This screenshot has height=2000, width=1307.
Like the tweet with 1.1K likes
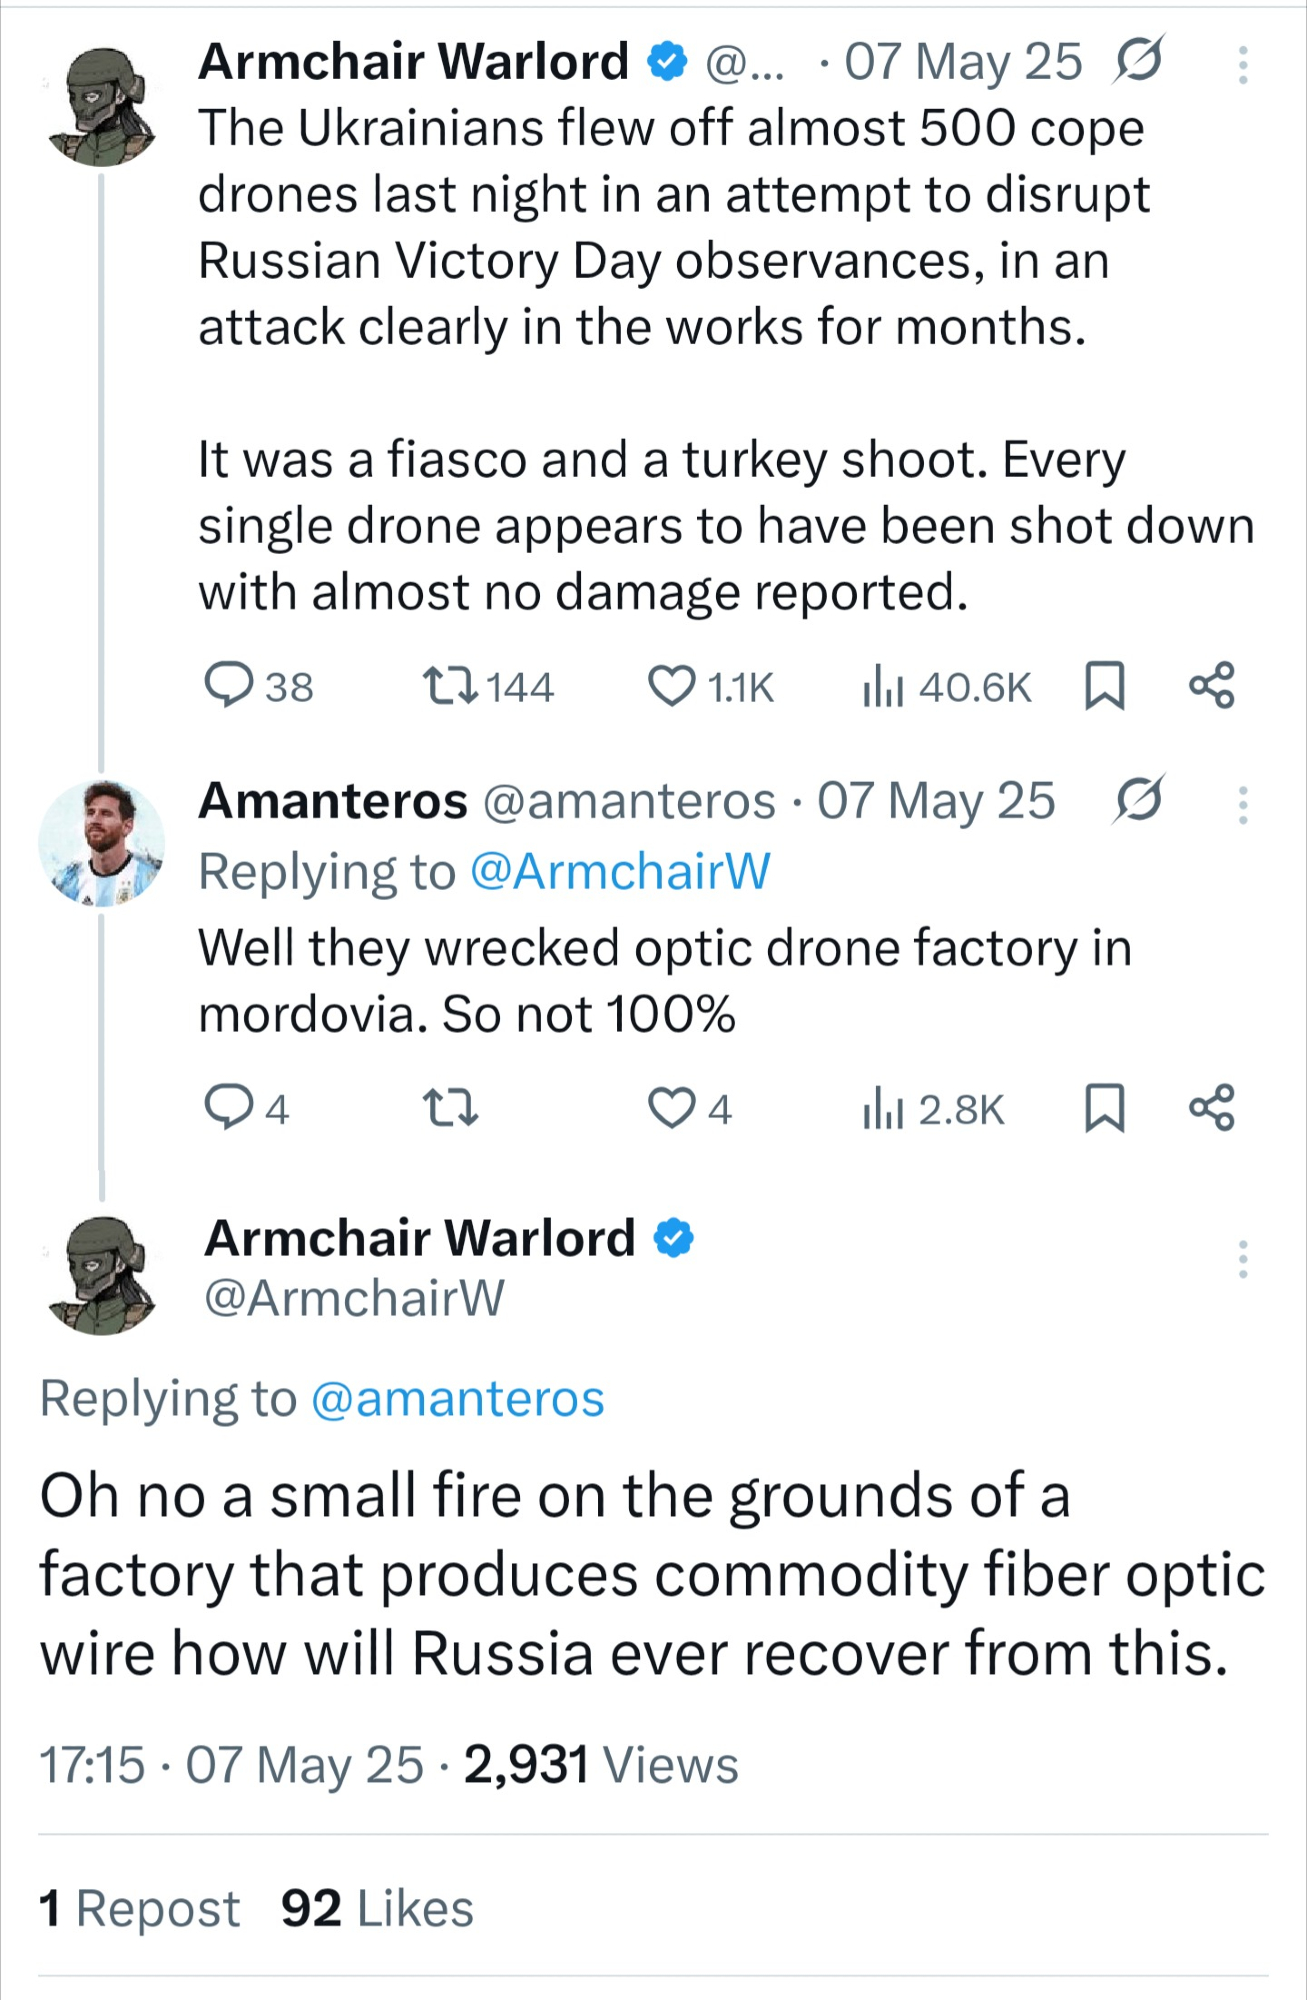672,686
